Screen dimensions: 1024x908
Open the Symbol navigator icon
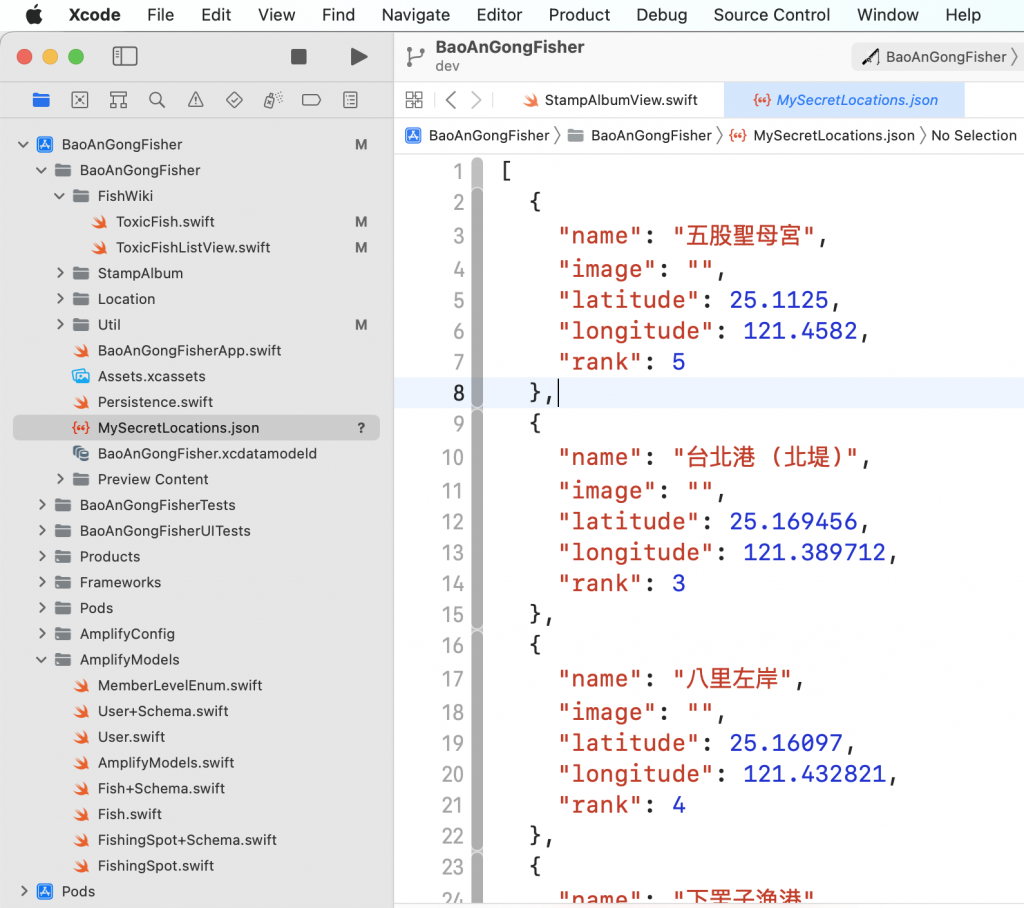118,100
